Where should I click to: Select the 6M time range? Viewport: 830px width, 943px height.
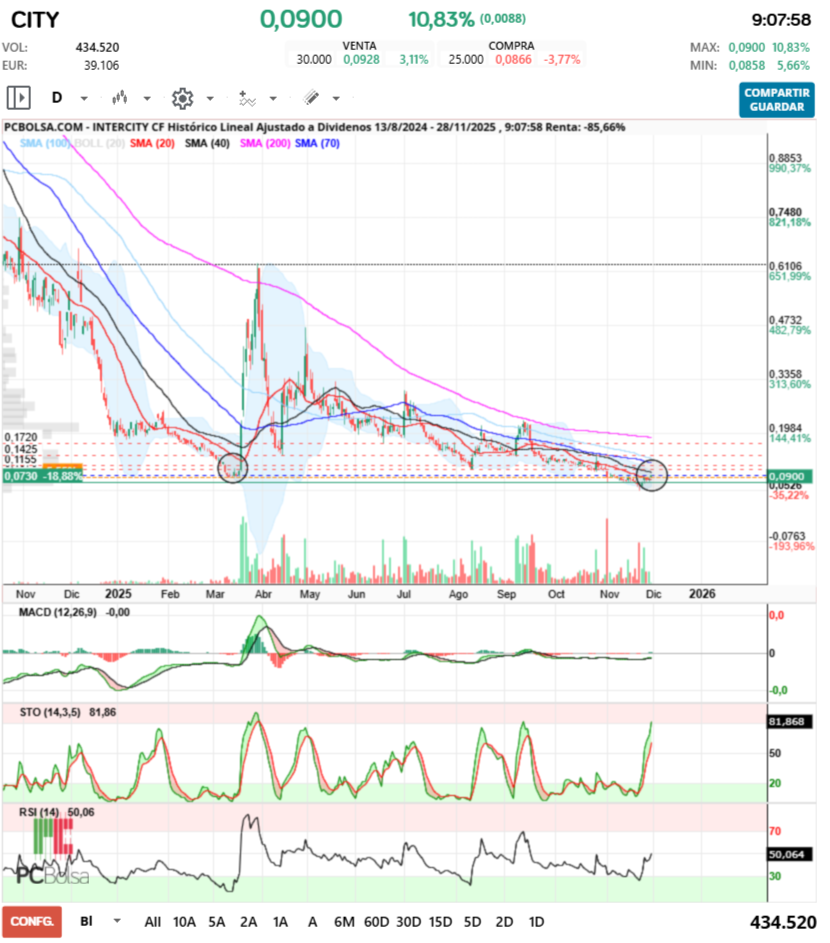click(344, 922)
